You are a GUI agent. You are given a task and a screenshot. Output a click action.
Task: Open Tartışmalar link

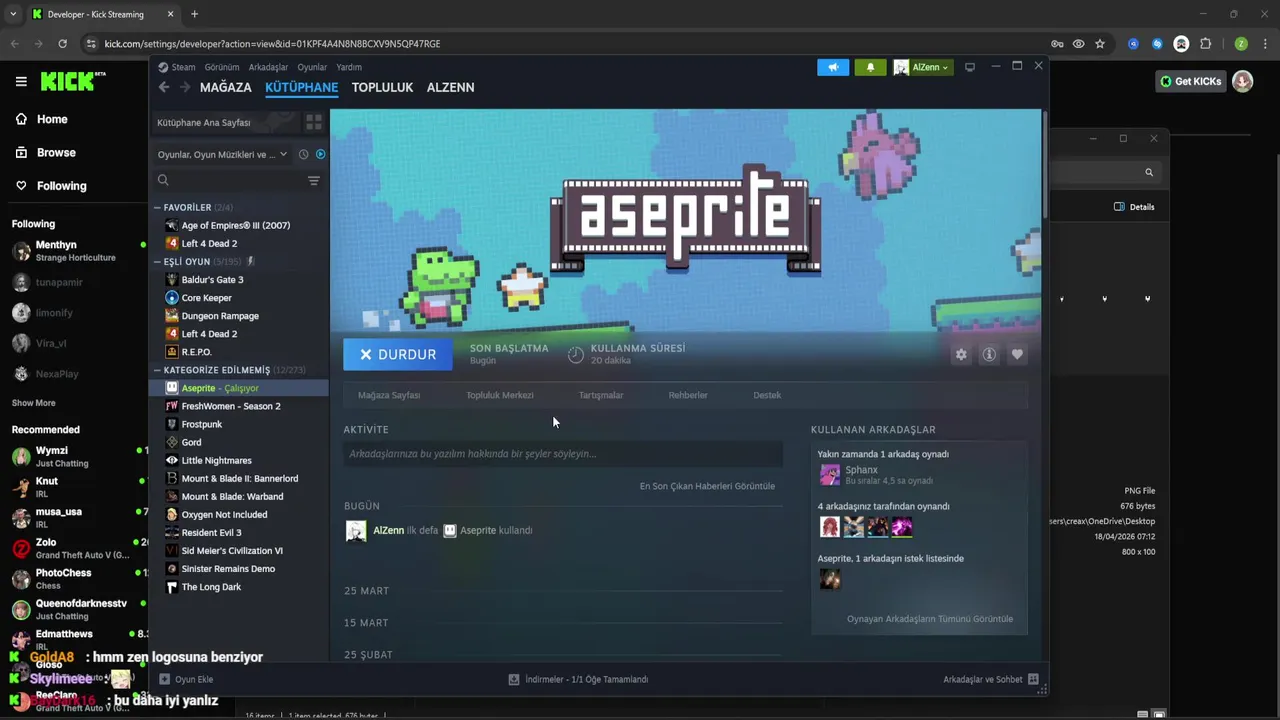pyautogui.click(x=601, y=395)
